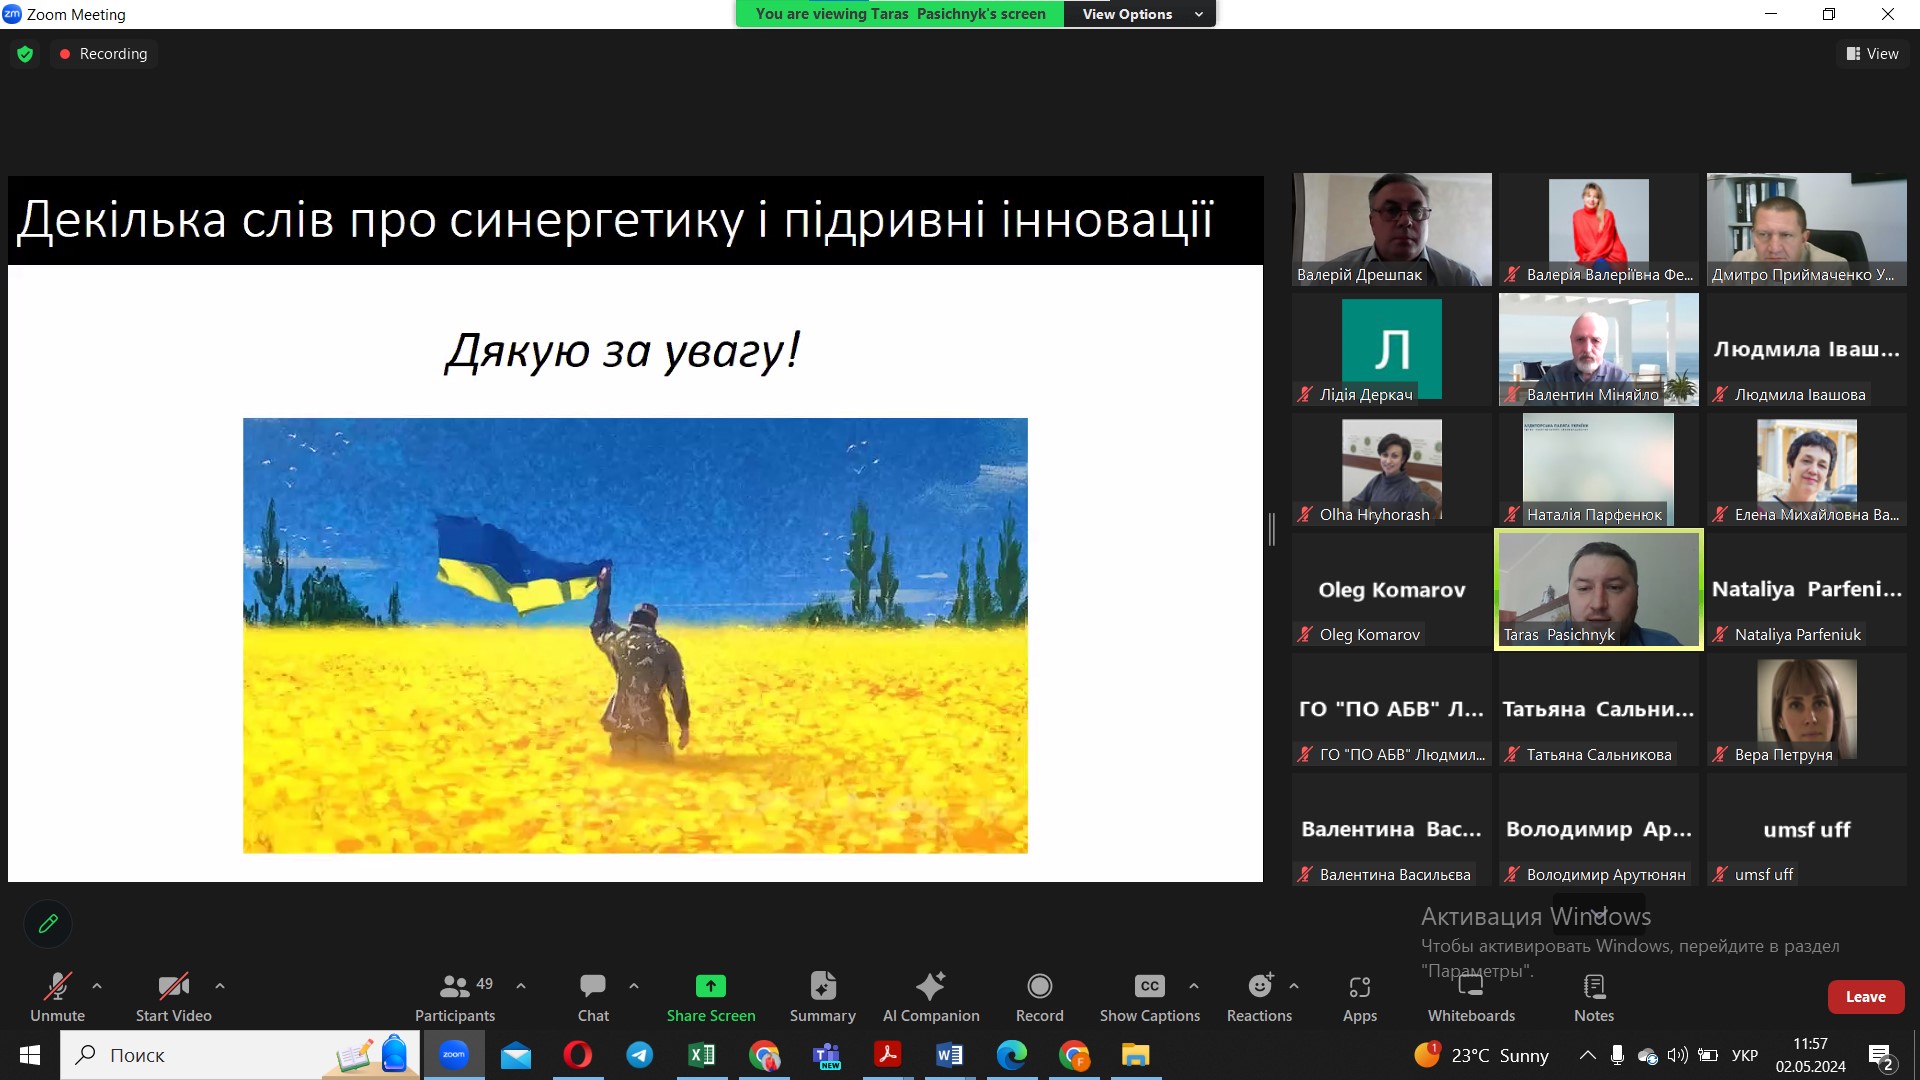Expand the arrow beside Chat

tap(634, 986)
